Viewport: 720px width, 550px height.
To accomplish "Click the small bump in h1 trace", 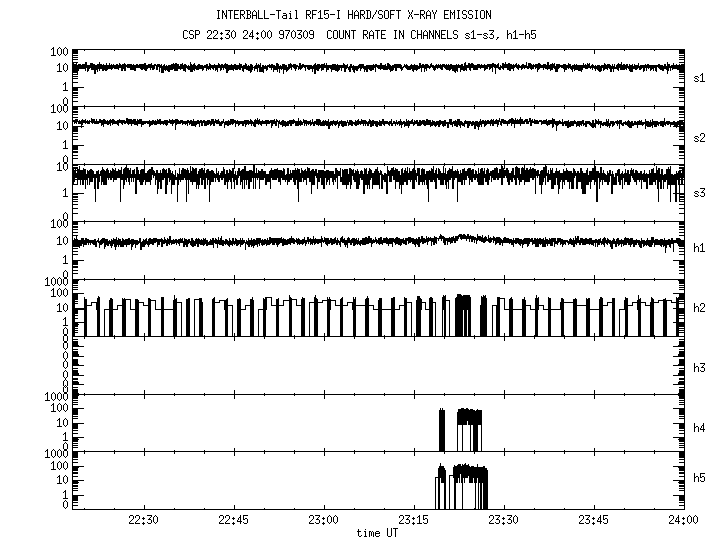I will tap(462, 238).
